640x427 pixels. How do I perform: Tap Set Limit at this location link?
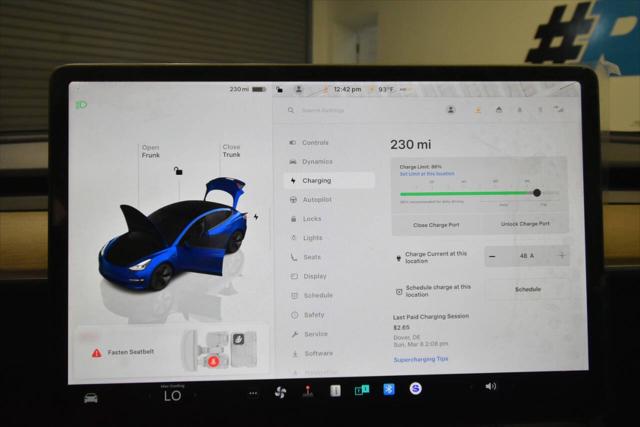(427, 174)
